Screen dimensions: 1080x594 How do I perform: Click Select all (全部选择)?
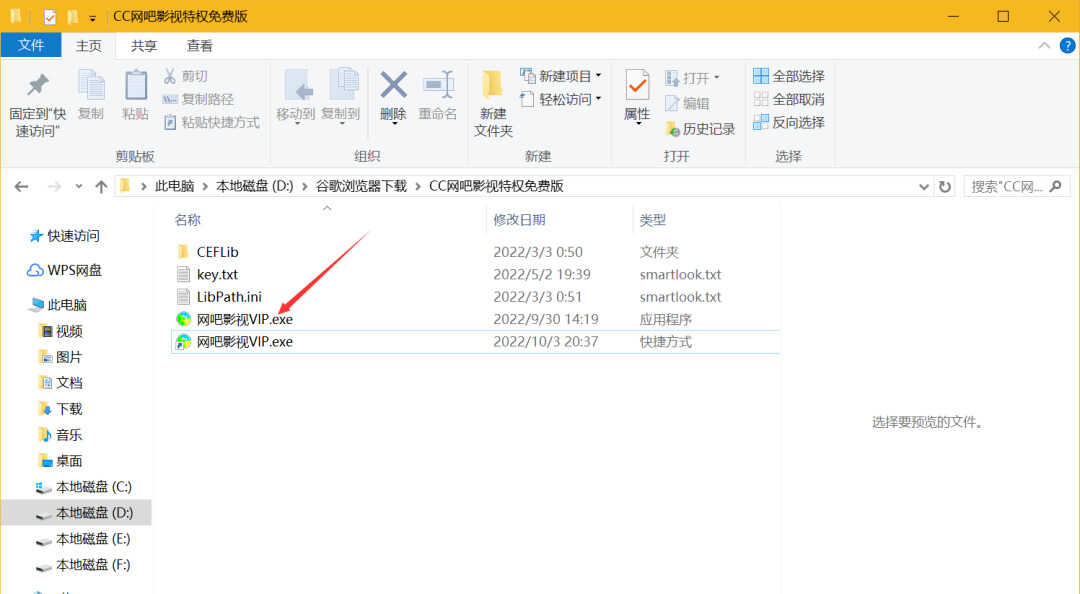pyautogui.click(x=789, y=76)
